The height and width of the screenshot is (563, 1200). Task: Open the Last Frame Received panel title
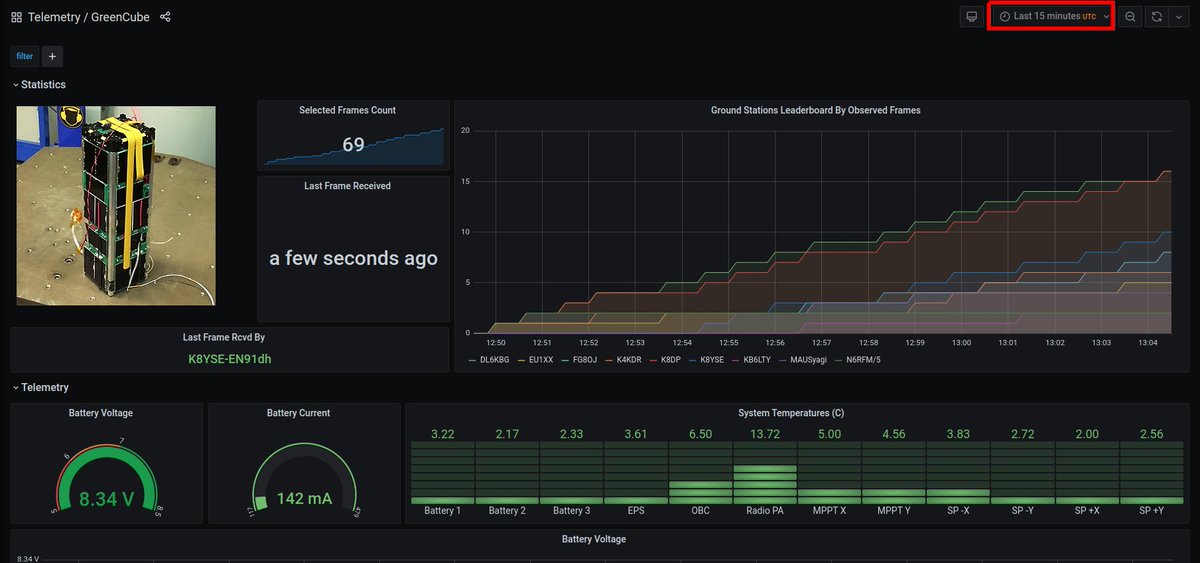point(348,186)
